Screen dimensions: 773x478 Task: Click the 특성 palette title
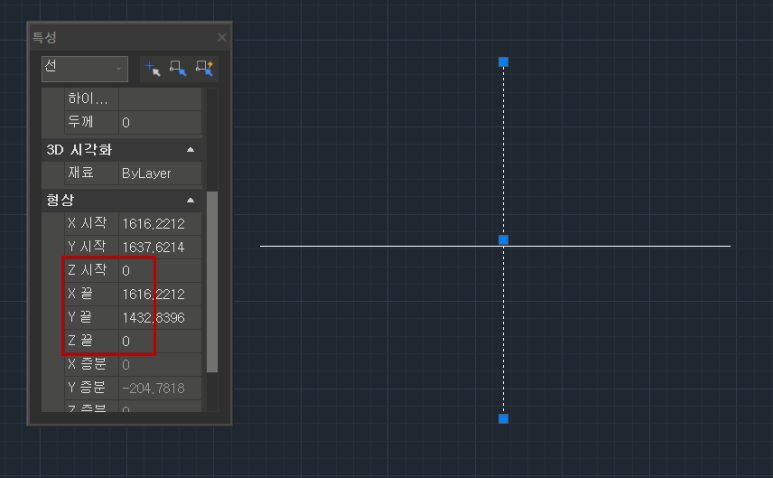44,37
